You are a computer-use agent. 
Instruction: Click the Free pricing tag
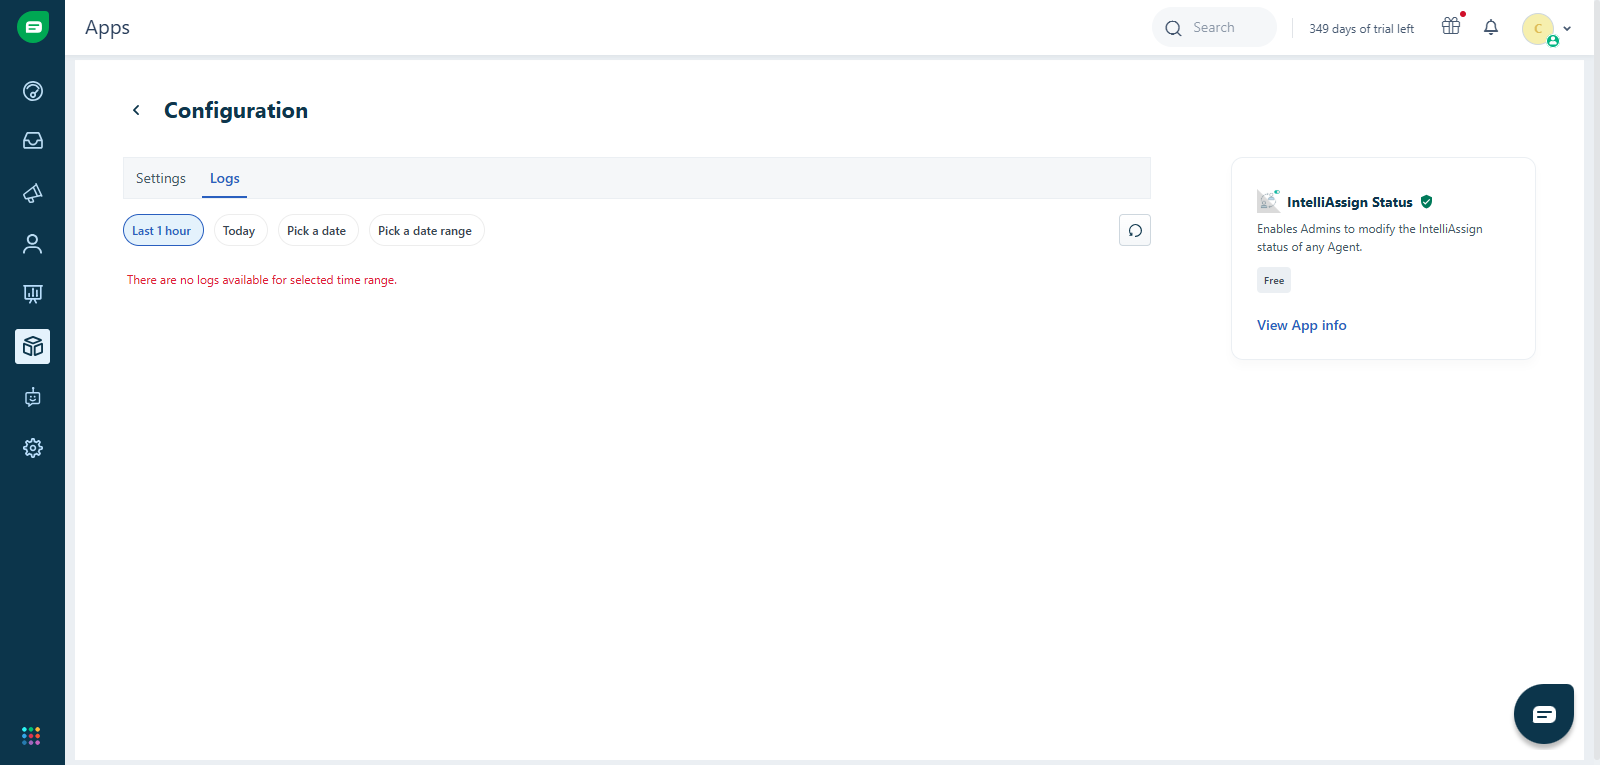point(1274,280)
